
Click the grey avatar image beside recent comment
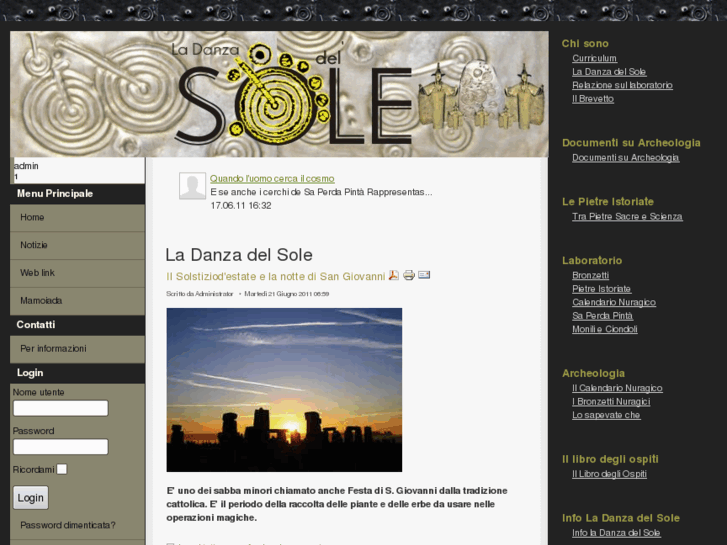(x=192, y=186)
